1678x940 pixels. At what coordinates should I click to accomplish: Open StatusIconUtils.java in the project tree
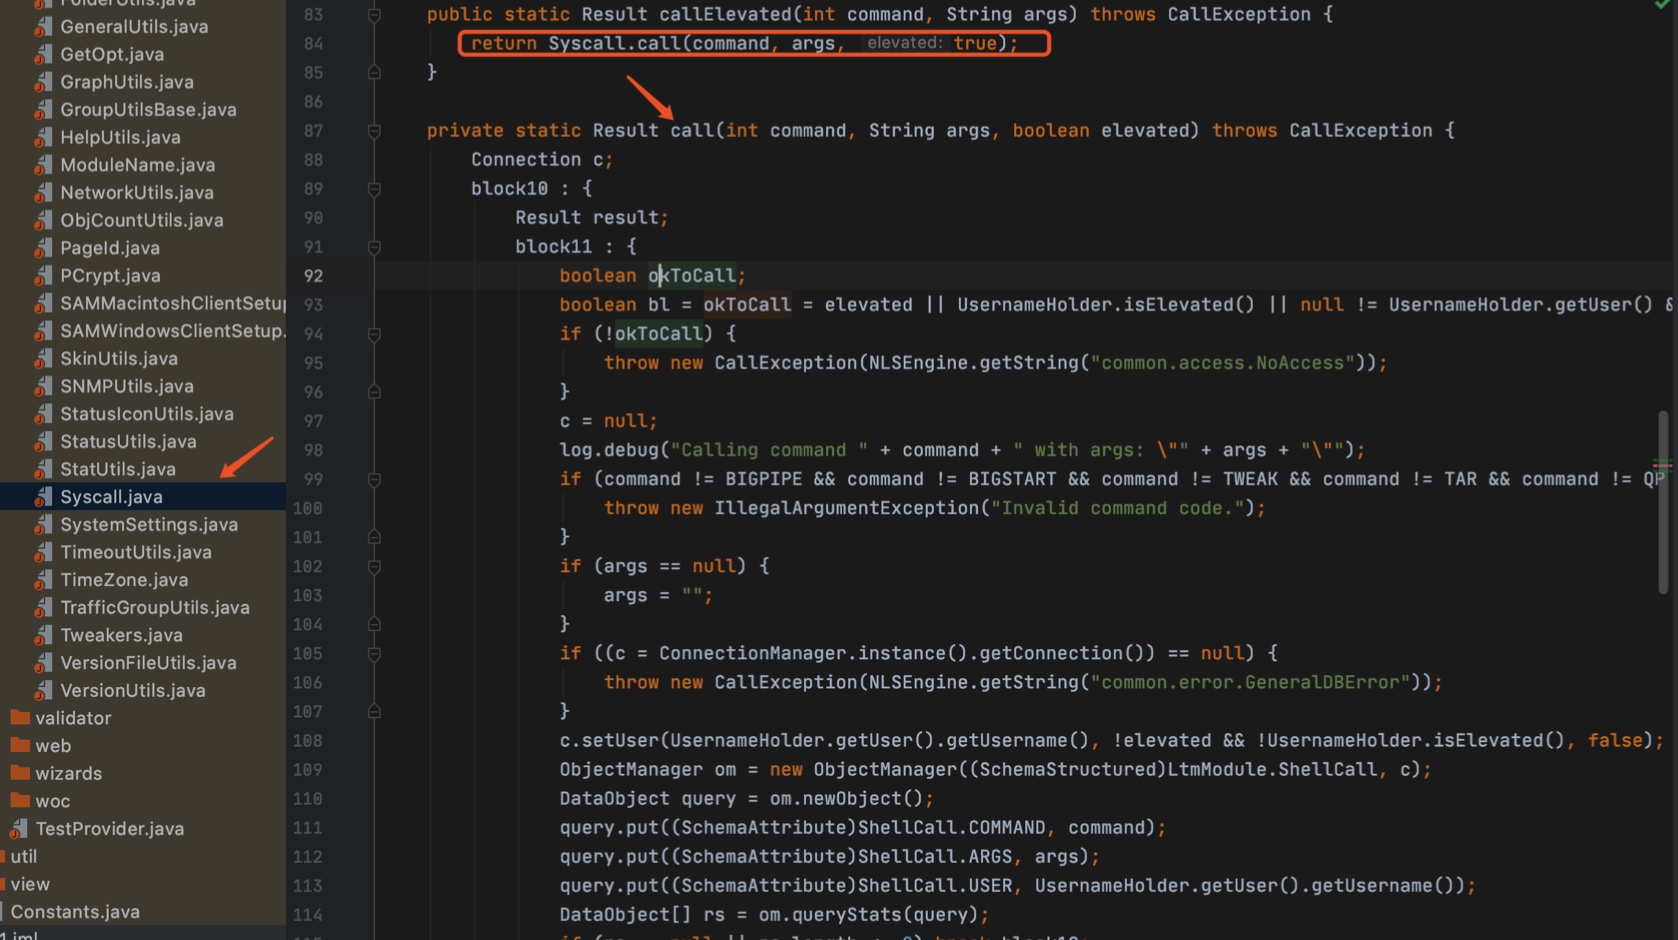(x=147, y=414)
